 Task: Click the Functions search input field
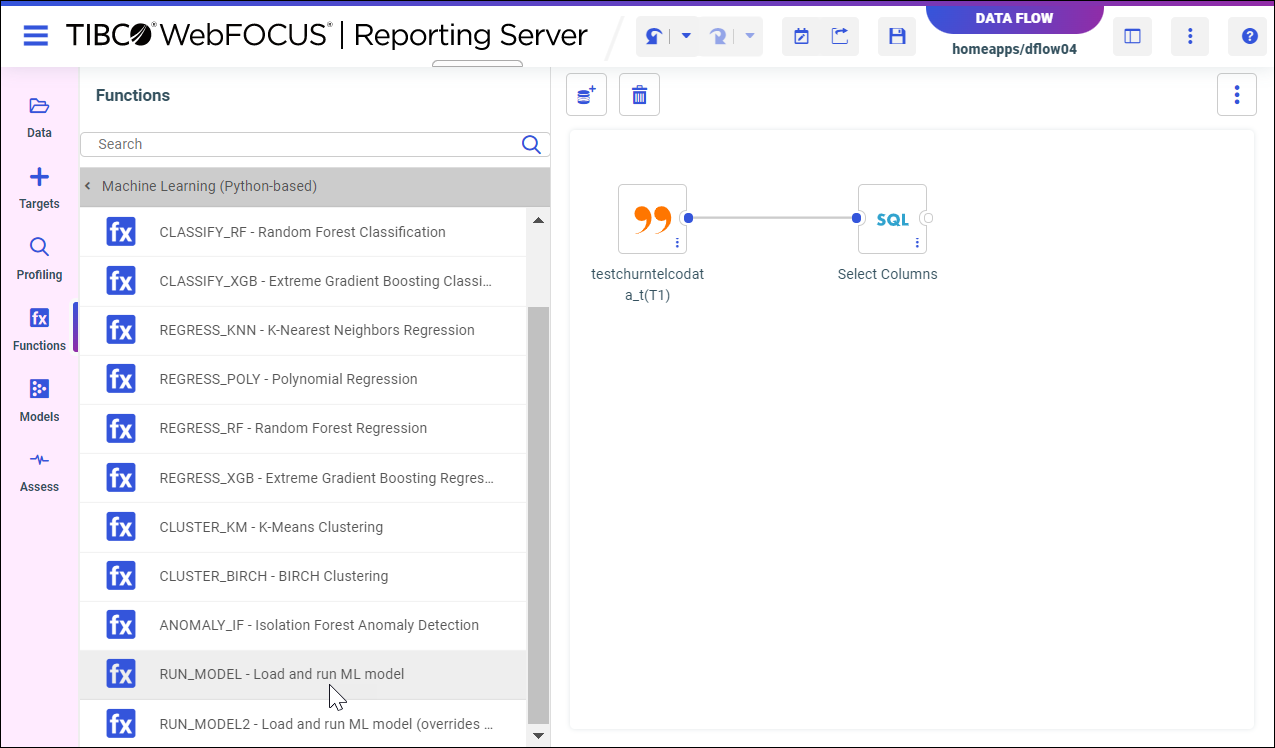(x=305, y=144)
